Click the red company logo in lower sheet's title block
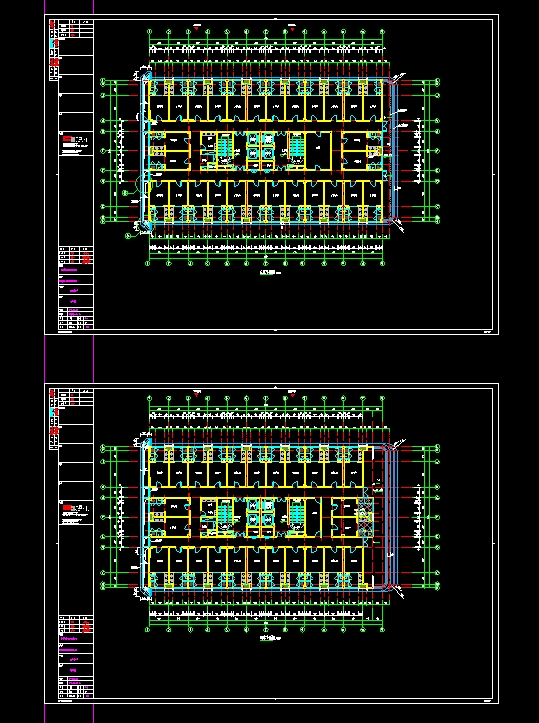The width and height of the screenshot is (539, 723). (68, 507)
